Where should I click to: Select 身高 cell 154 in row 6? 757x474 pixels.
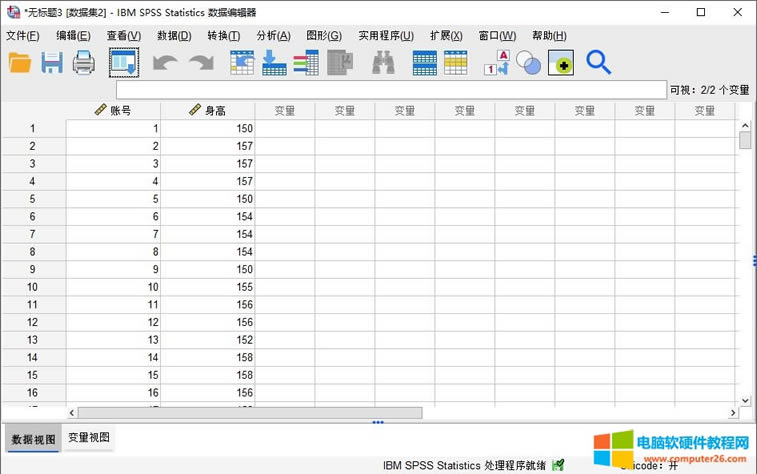tap(208, 216)
